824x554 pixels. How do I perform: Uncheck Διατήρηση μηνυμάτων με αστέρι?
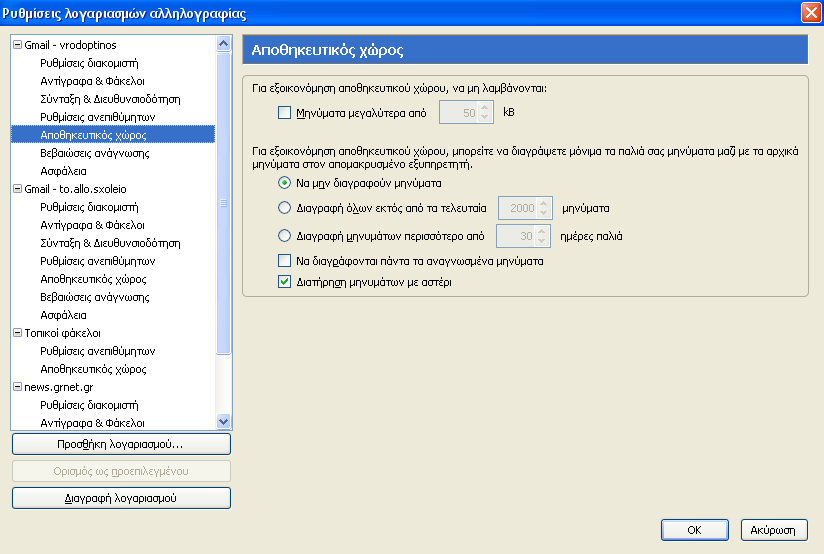[284, 282]
